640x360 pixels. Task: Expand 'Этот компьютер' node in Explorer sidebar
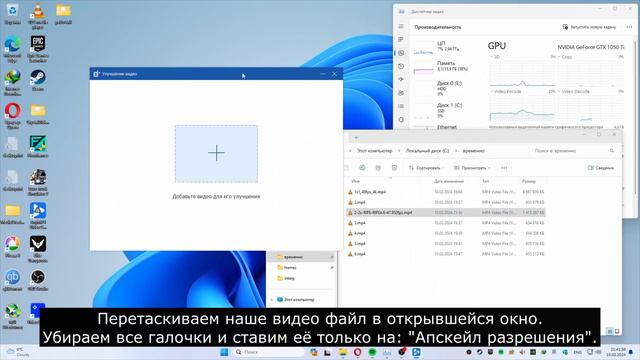pyautogui.click(x=272, y=300)
